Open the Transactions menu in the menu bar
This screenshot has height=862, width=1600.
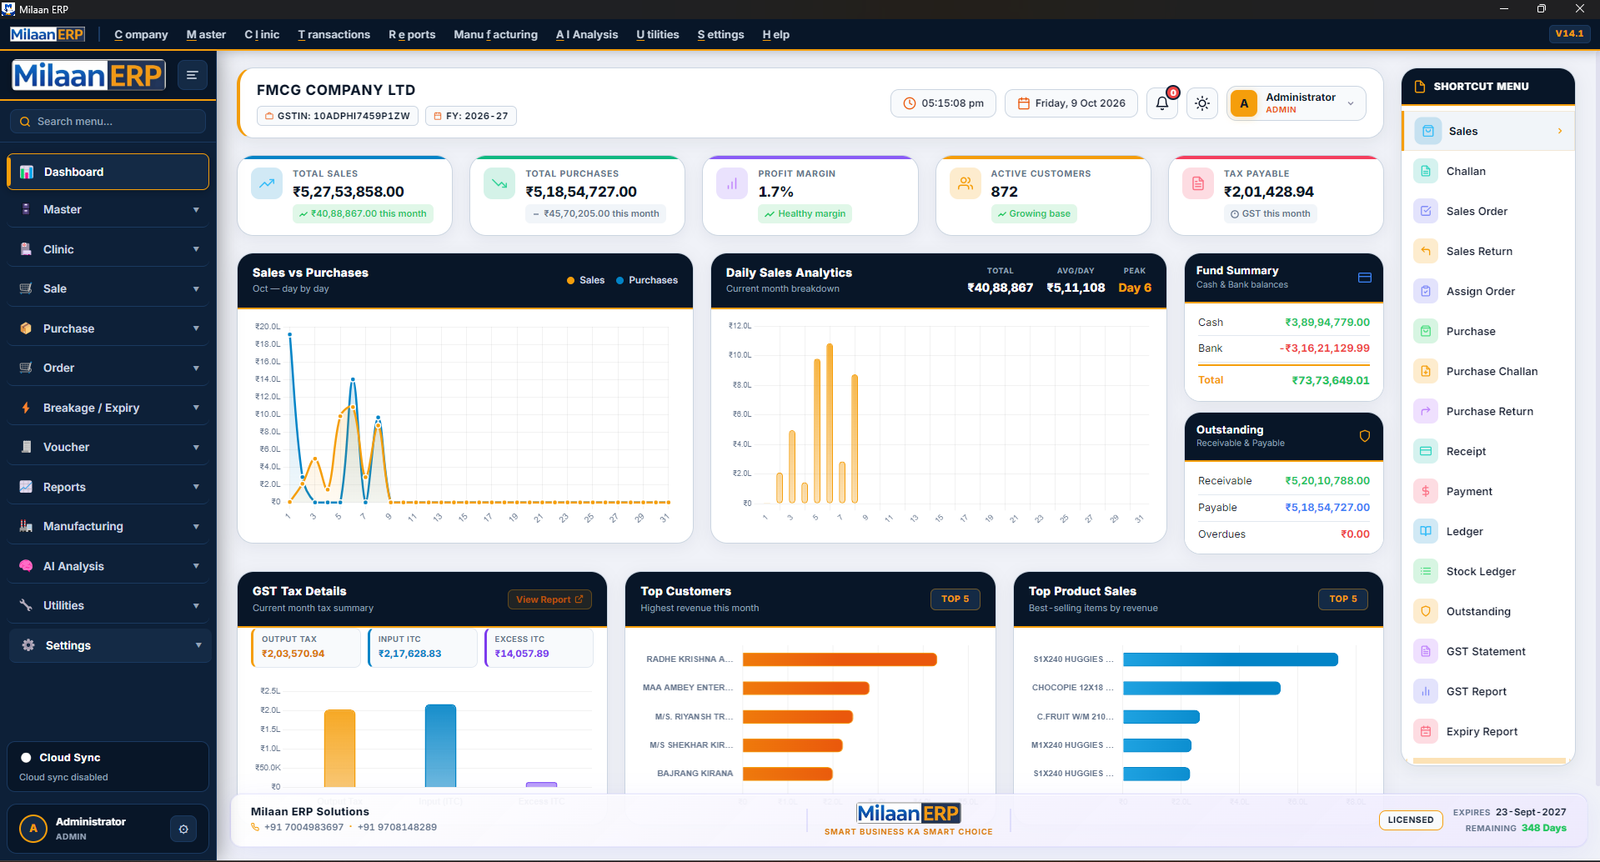pos(334,35)
